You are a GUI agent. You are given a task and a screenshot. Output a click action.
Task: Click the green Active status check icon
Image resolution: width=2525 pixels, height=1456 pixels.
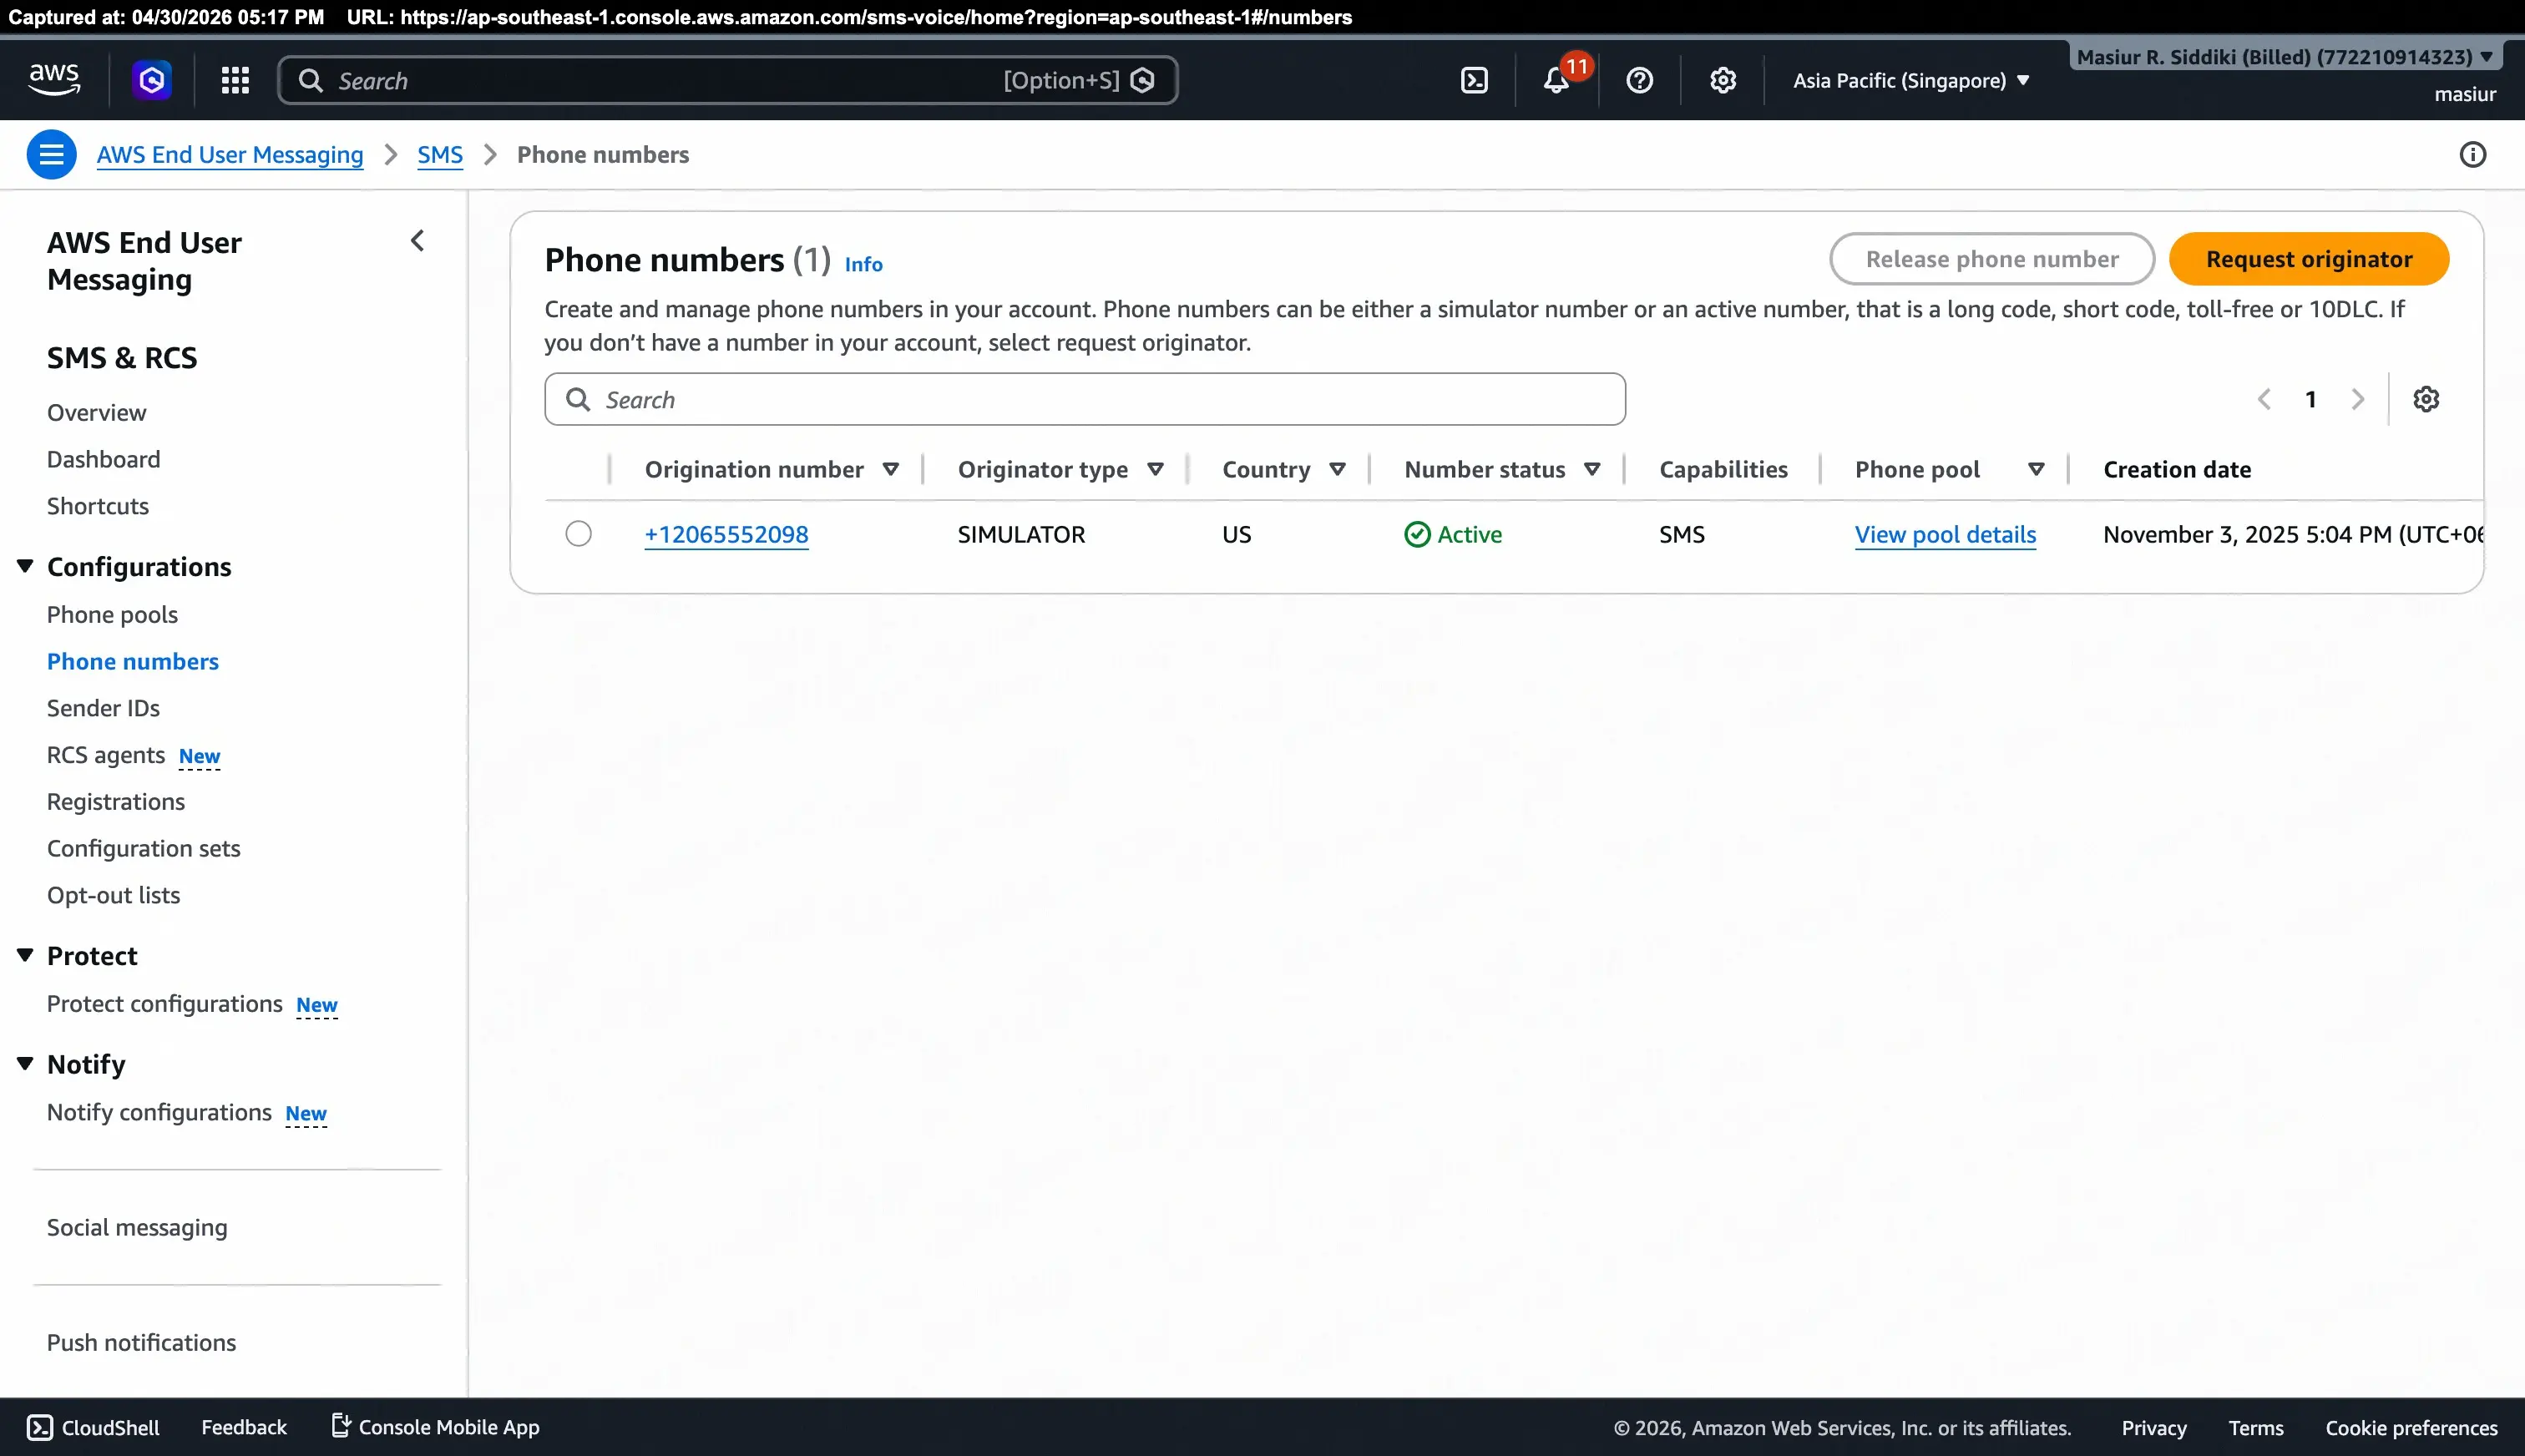point(1417,534)
